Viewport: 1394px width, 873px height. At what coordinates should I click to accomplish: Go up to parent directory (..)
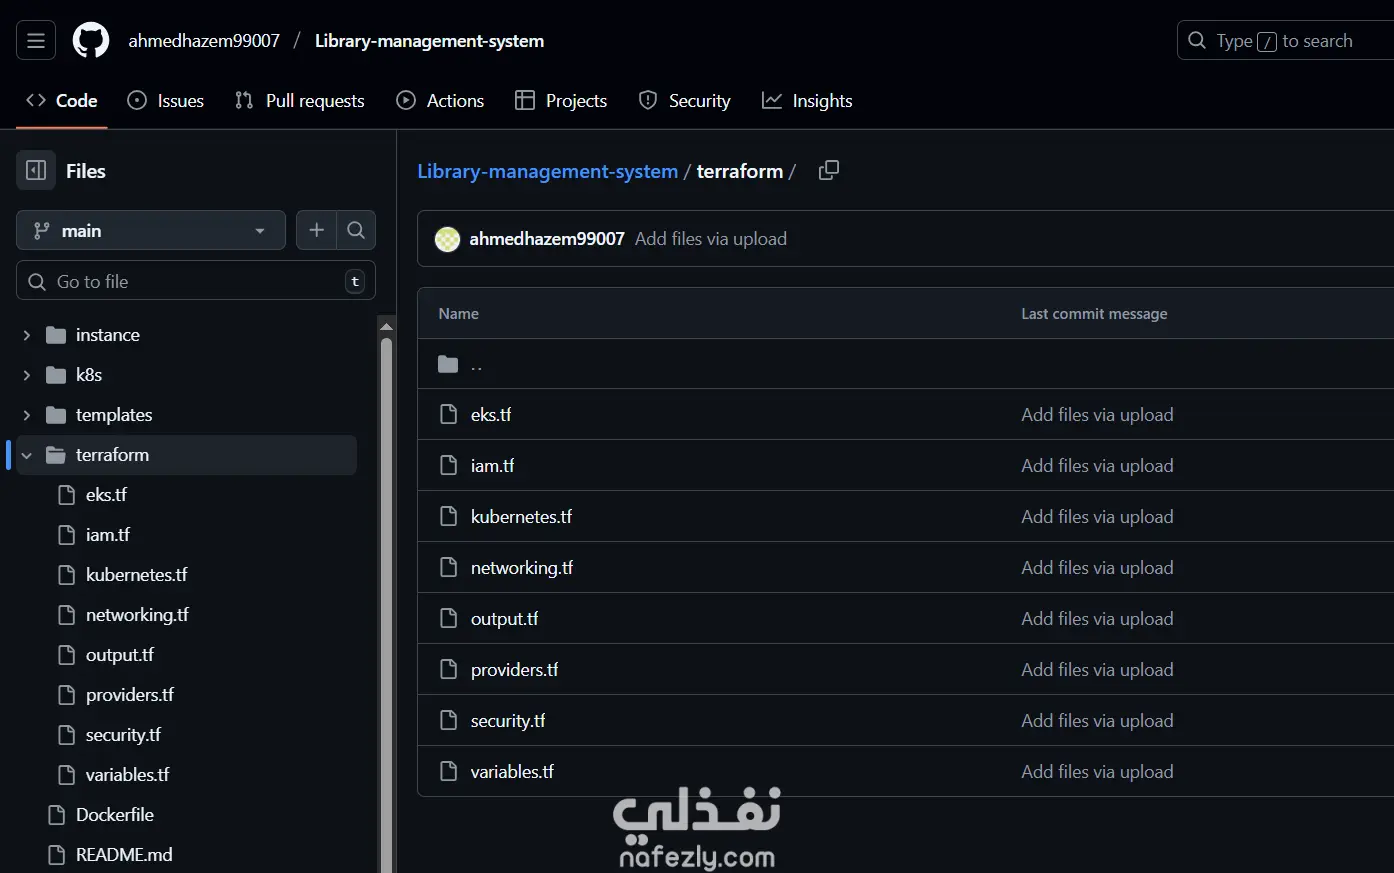click(x=476, y=364)
